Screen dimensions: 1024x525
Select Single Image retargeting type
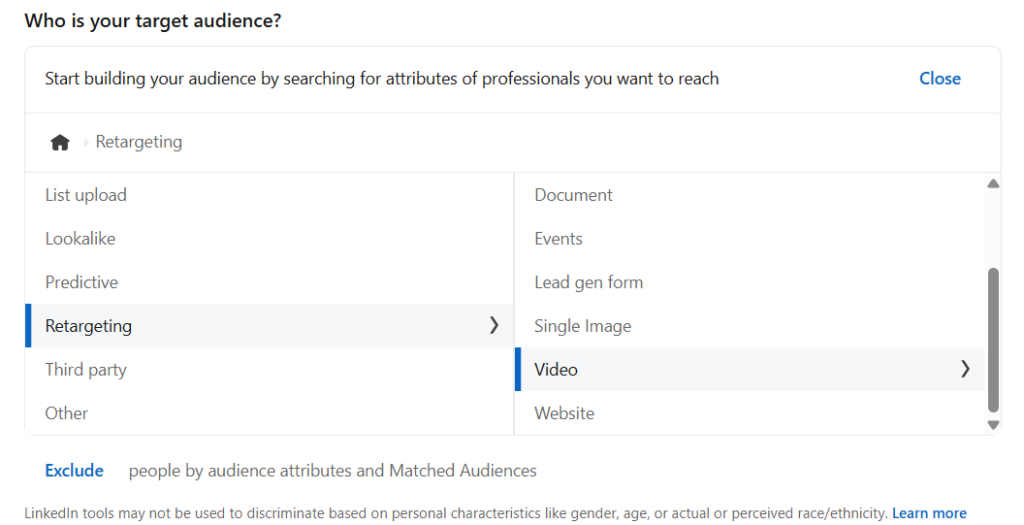point(750,325)
